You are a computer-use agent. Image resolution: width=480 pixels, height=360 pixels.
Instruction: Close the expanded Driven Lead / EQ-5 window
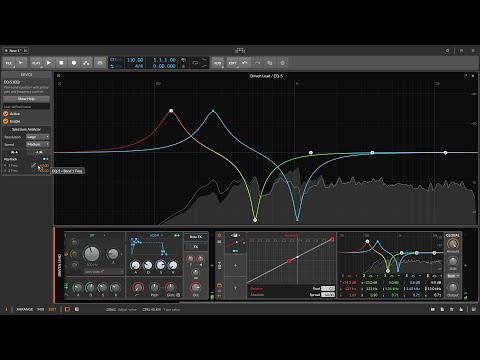pos(473,76)
